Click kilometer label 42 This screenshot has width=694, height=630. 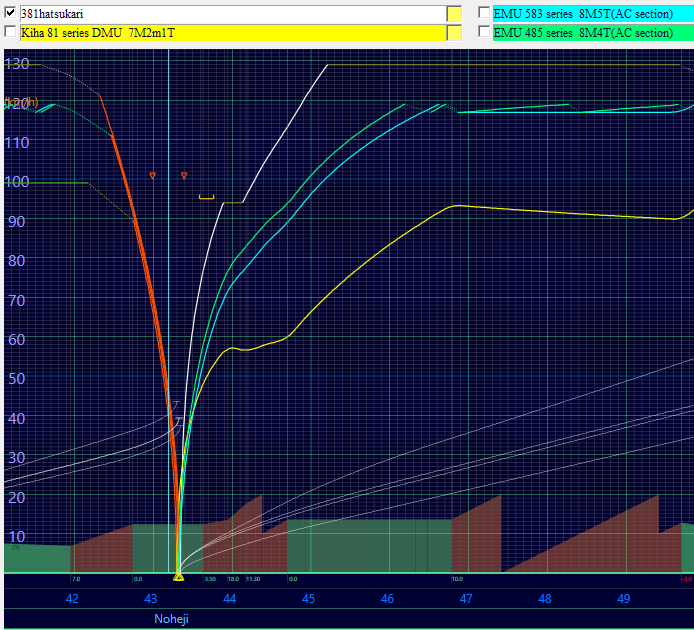click(72, 599)
